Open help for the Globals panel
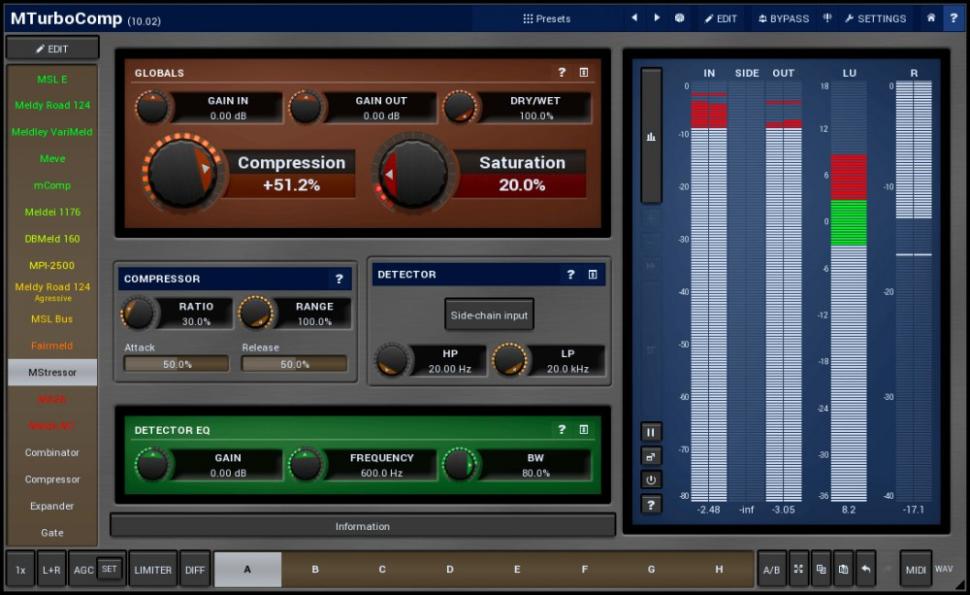The image size is (970, 595). (x=562, y=73)
